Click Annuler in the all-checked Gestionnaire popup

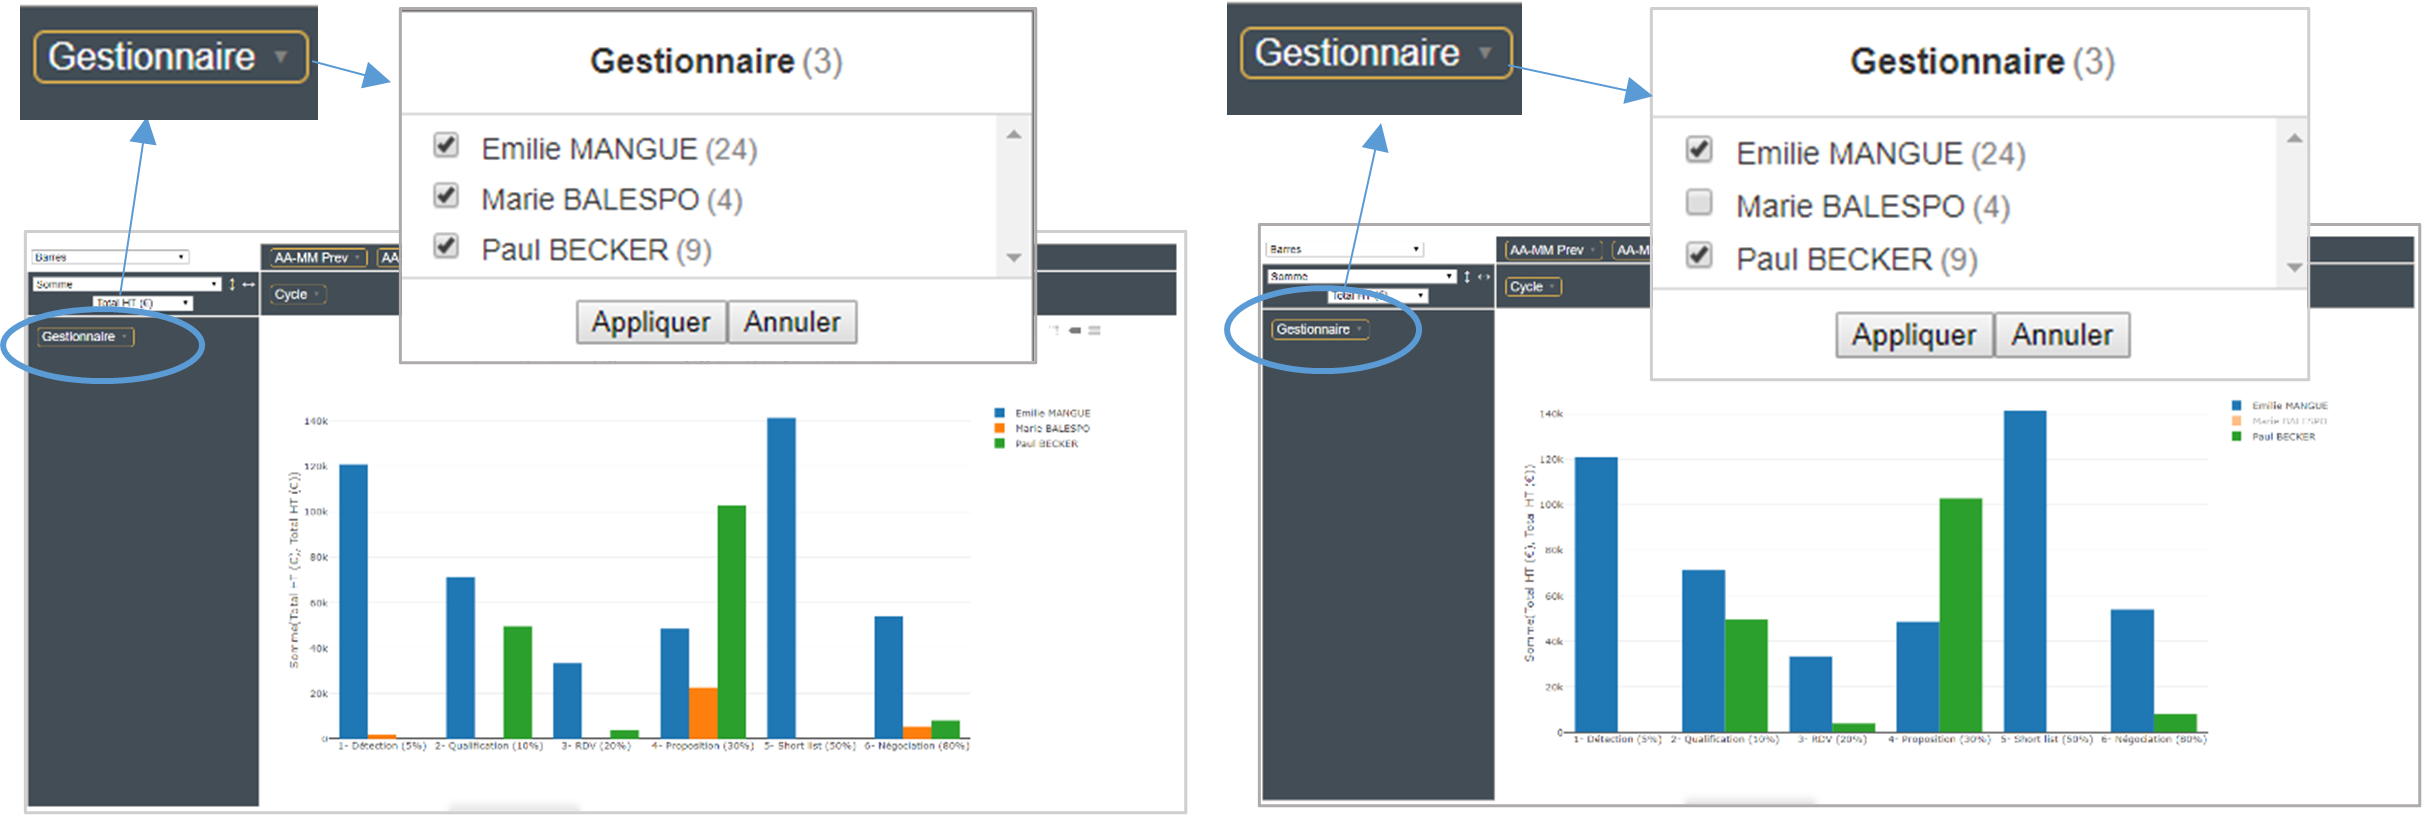pyautogui.click(x=792, y=322)
